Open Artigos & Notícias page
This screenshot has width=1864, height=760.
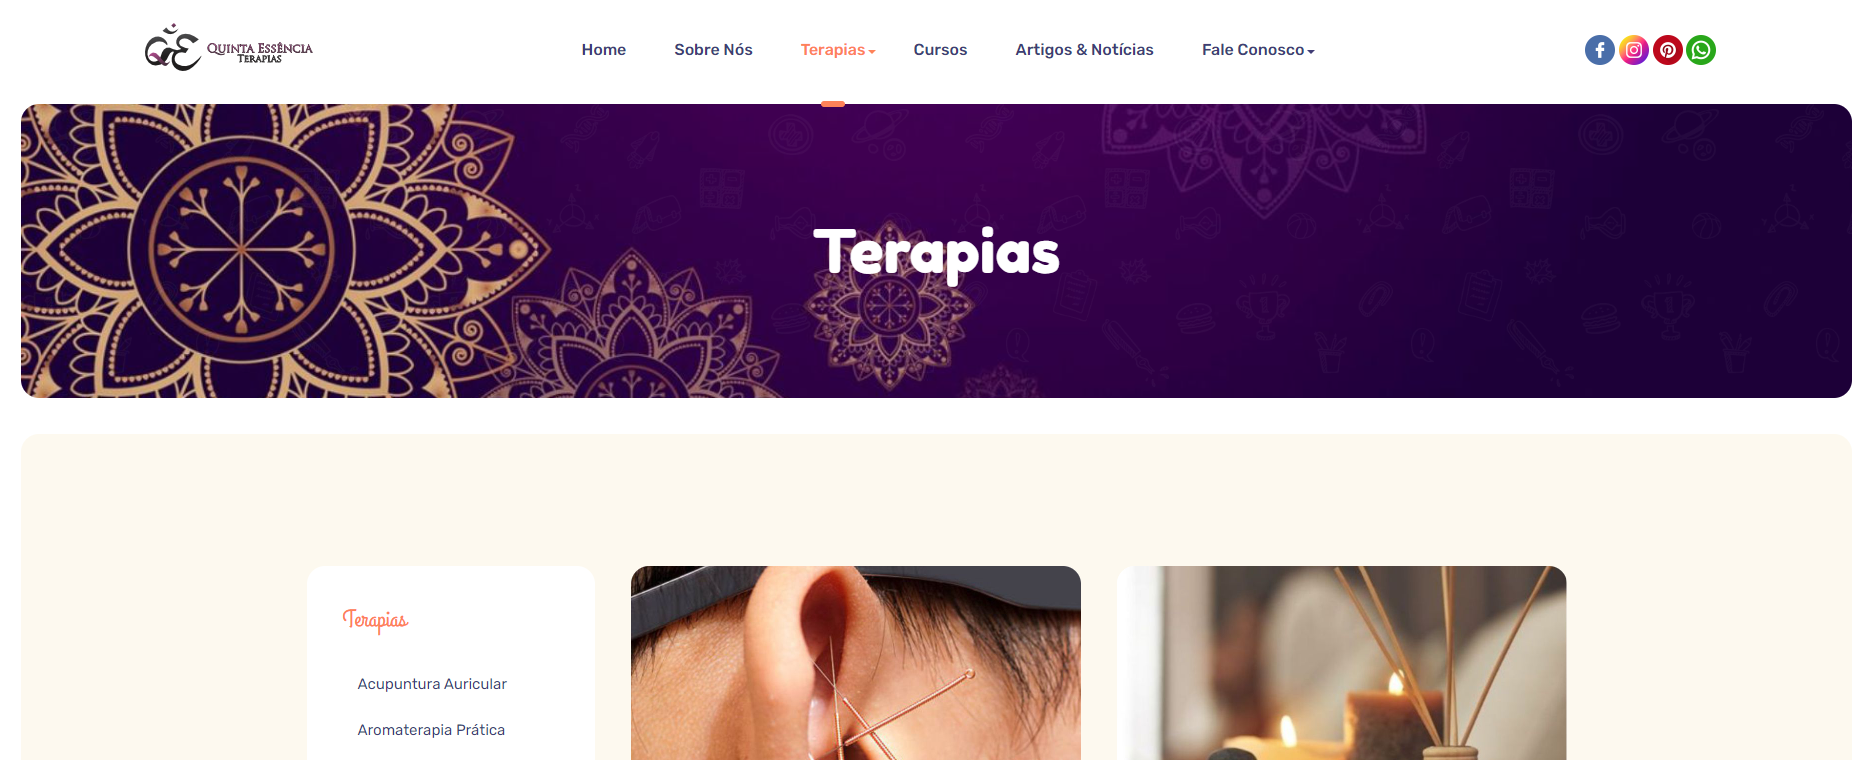[1084, 50]
